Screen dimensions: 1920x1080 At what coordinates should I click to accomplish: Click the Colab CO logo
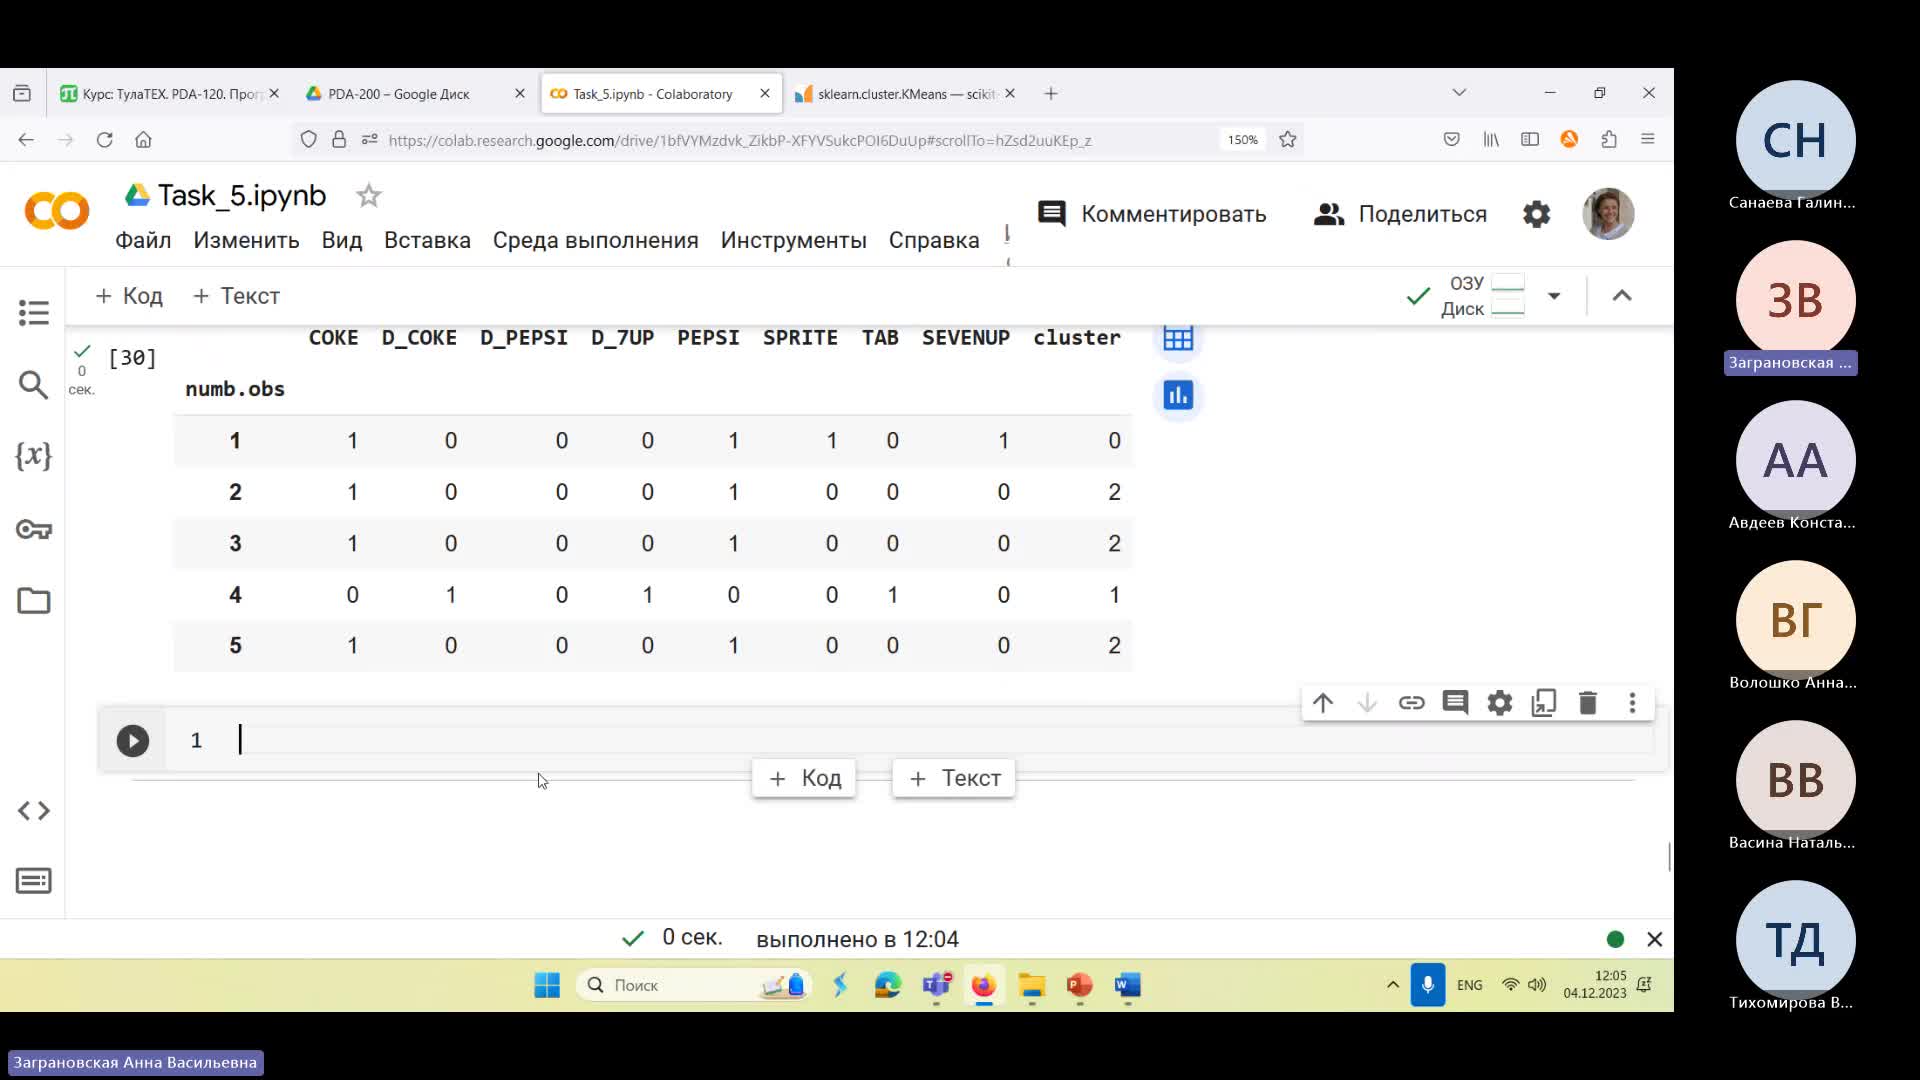tap(57, 212)
